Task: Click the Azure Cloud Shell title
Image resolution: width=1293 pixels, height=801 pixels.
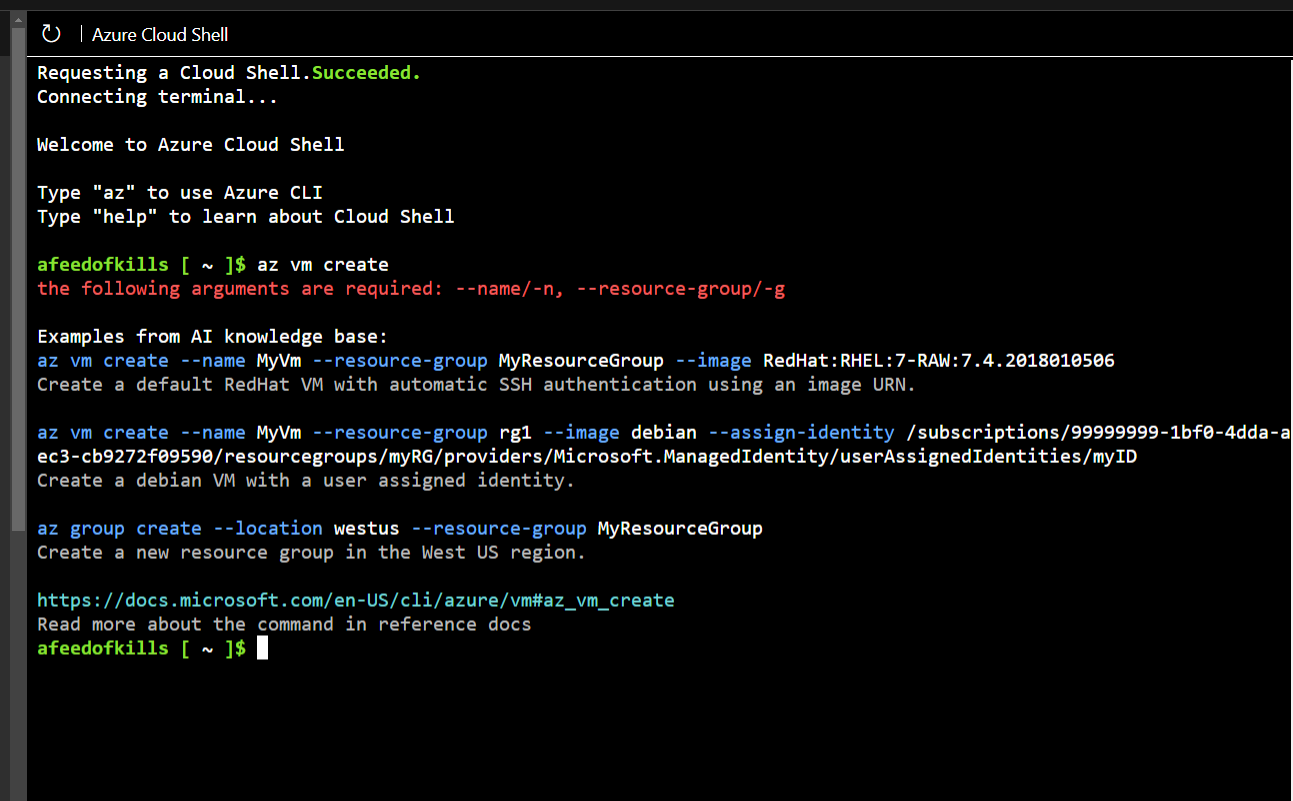Action: 160,34
